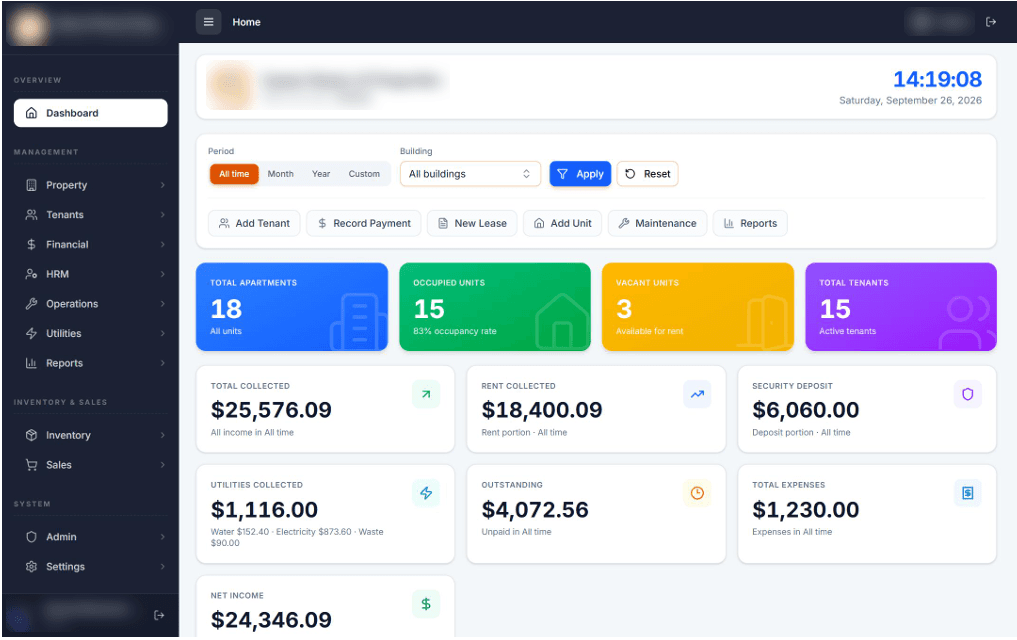The height and width of the screenshot is (640, 1017).
Task: Select the Year period option
Action: [321, 174]
